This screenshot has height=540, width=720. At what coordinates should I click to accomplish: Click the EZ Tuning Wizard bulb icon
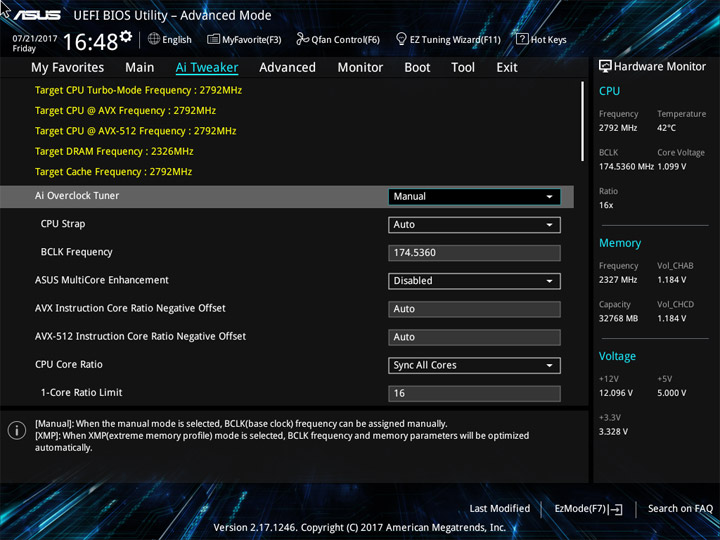coord(401,39)
